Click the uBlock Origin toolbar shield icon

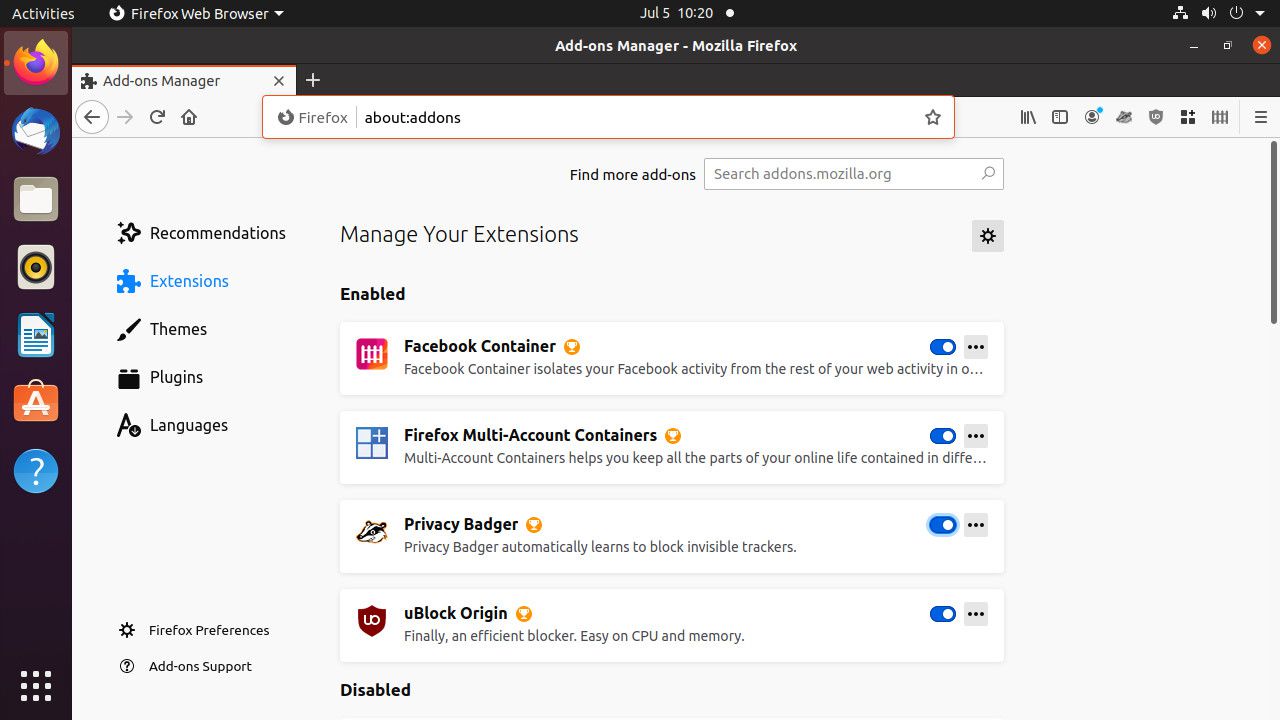(1156, 117)
